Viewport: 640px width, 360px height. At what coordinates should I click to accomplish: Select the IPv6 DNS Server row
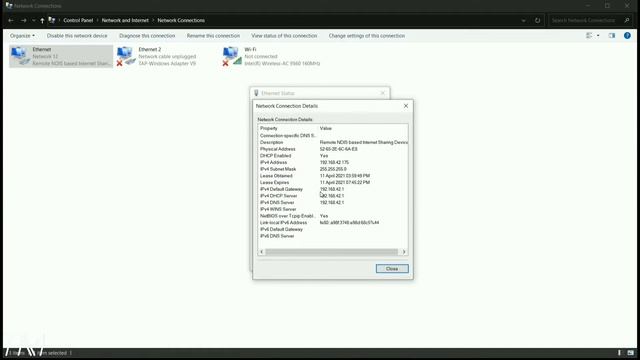tap(333, 236)
